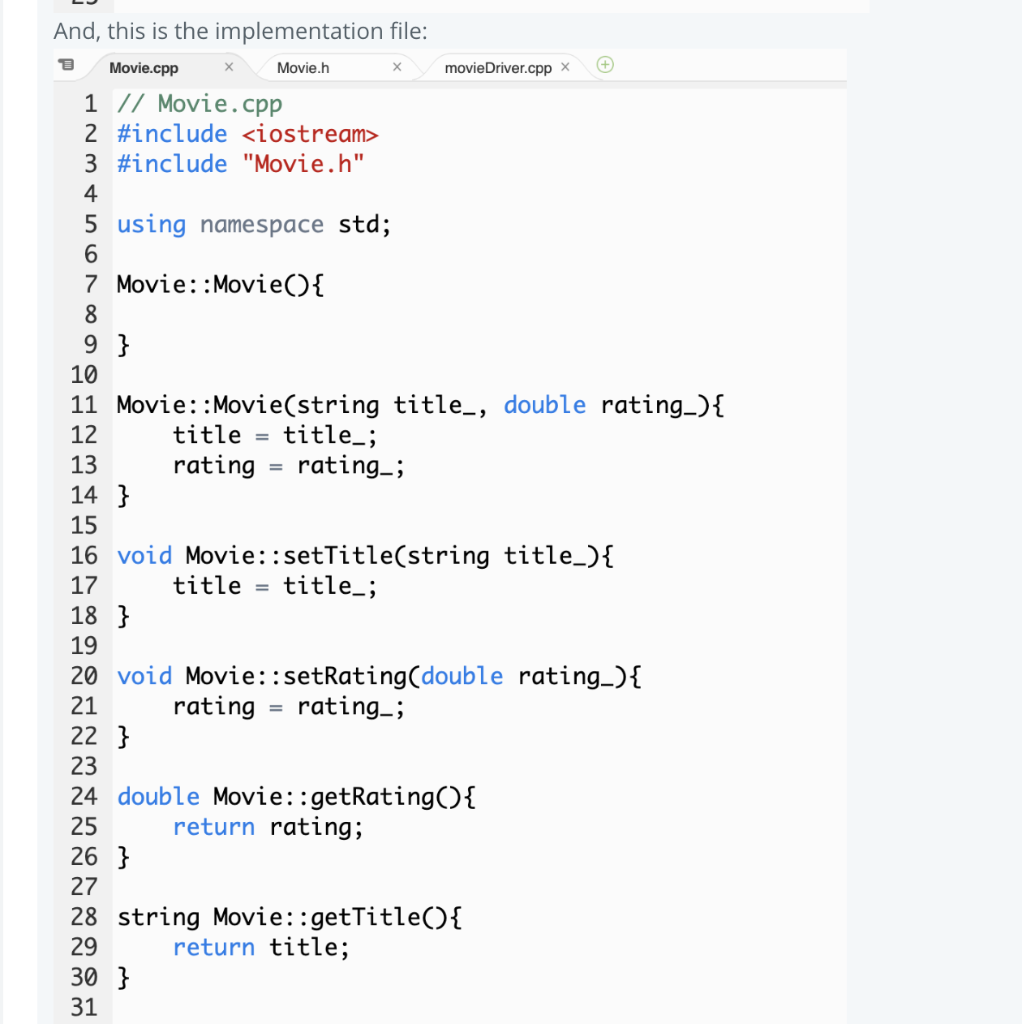The image size is (1022, 1024).
Task: Open the file list menu icon
Action: [x=66, y=64]
